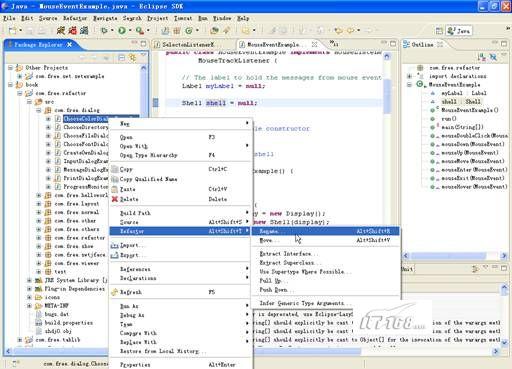The image size is (512, 369).
Task: Collapse the src folder node
Action: point(30,102)
